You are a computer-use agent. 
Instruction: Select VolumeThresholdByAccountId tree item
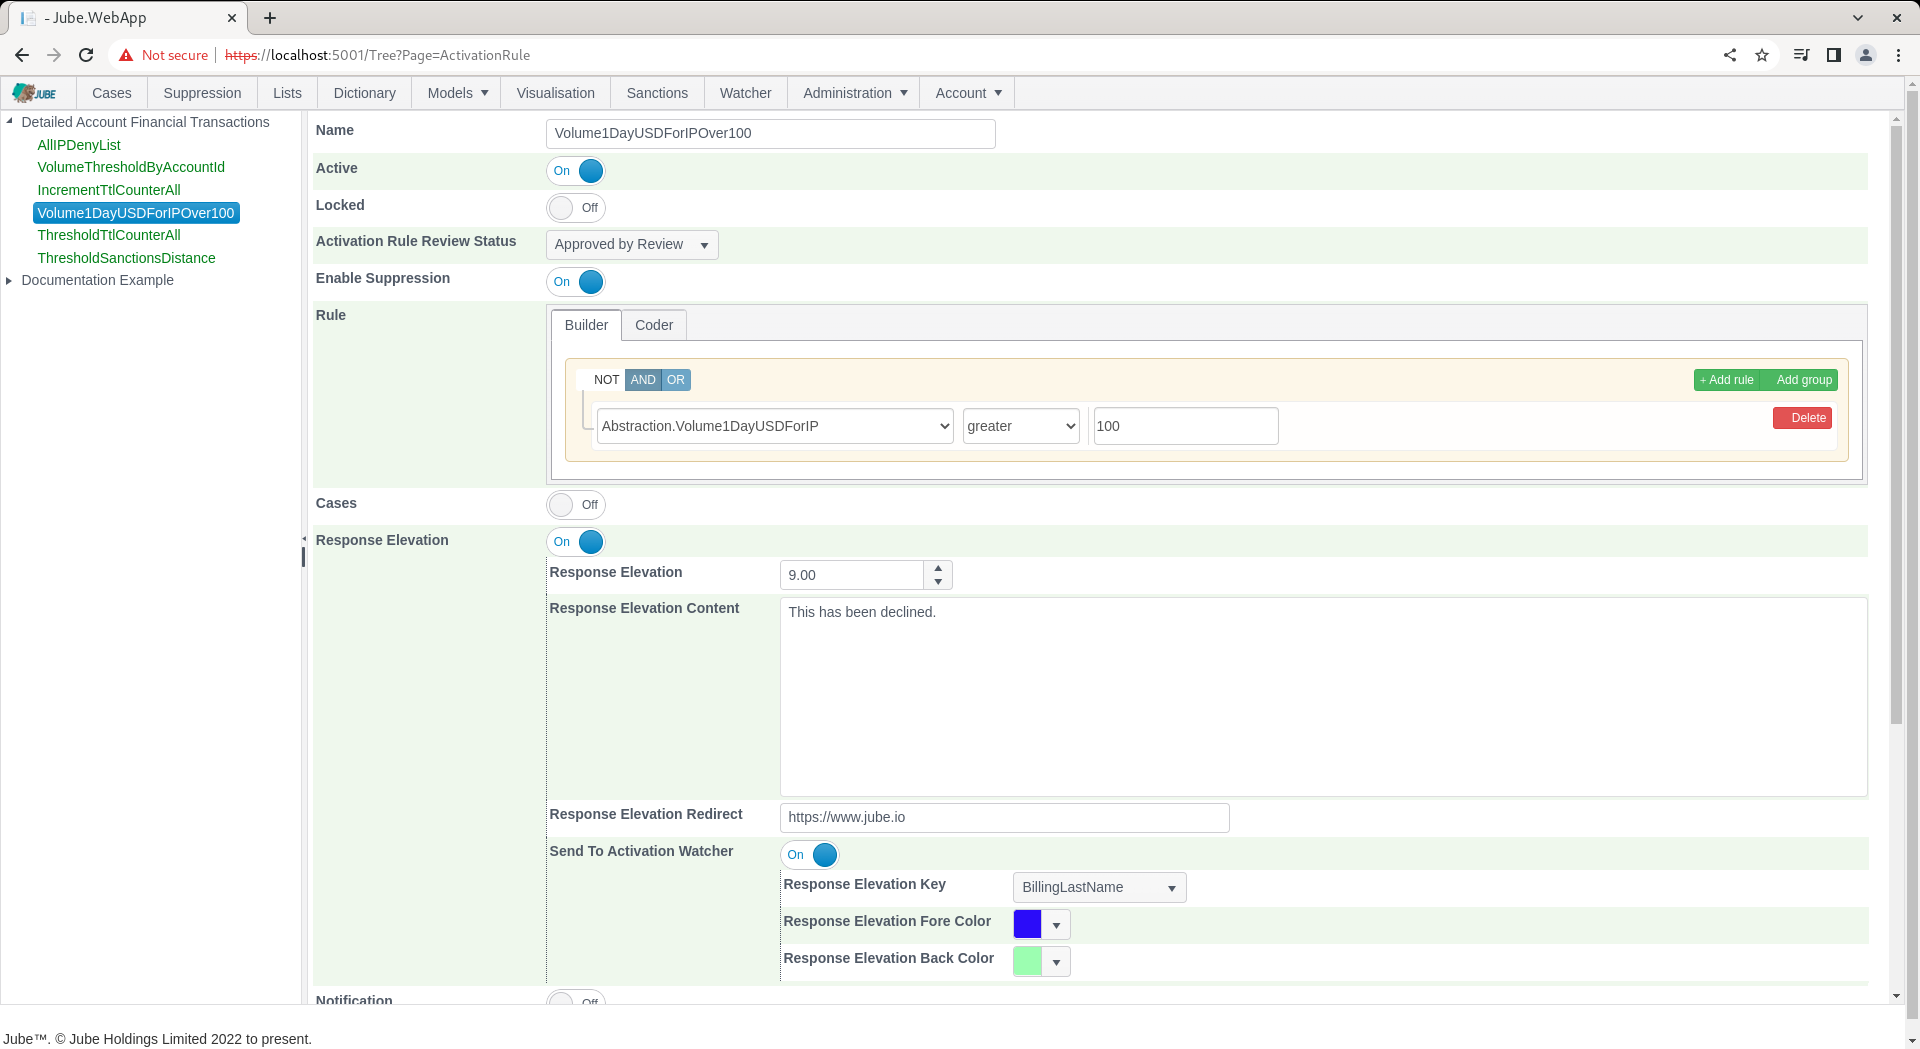(131, 167)
